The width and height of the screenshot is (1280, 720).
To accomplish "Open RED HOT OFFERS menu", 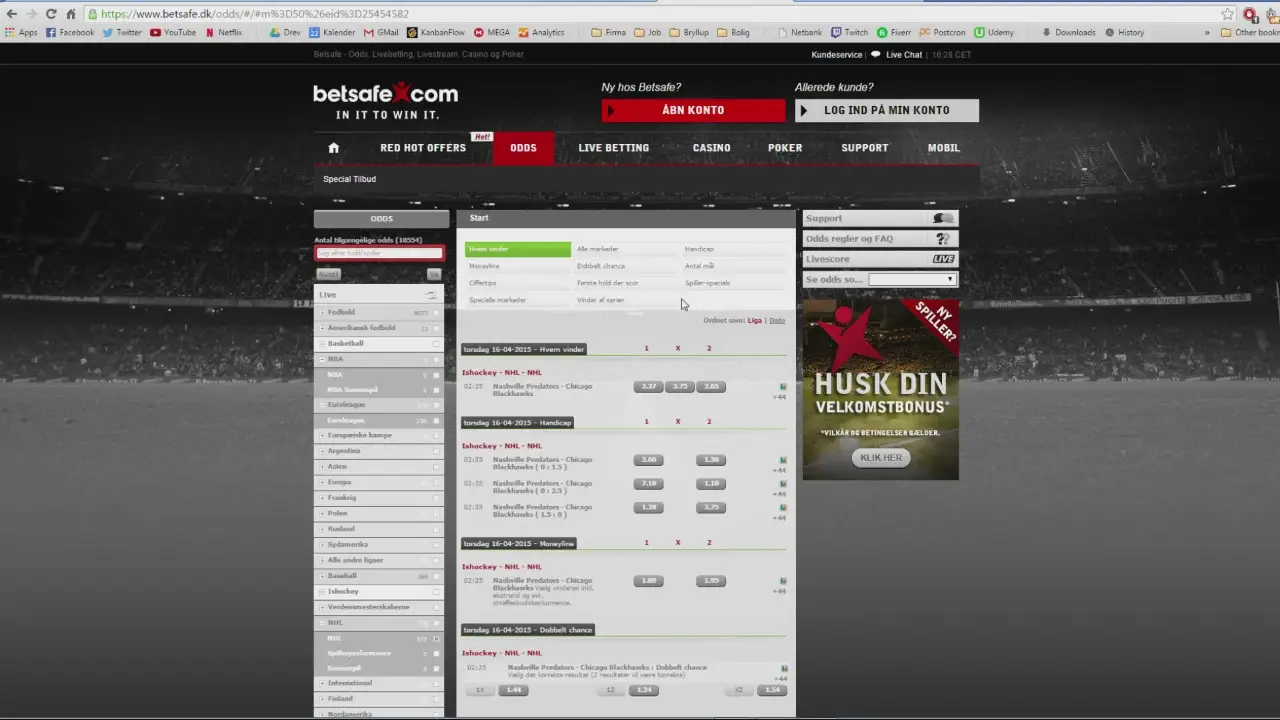I will (423, 148).
